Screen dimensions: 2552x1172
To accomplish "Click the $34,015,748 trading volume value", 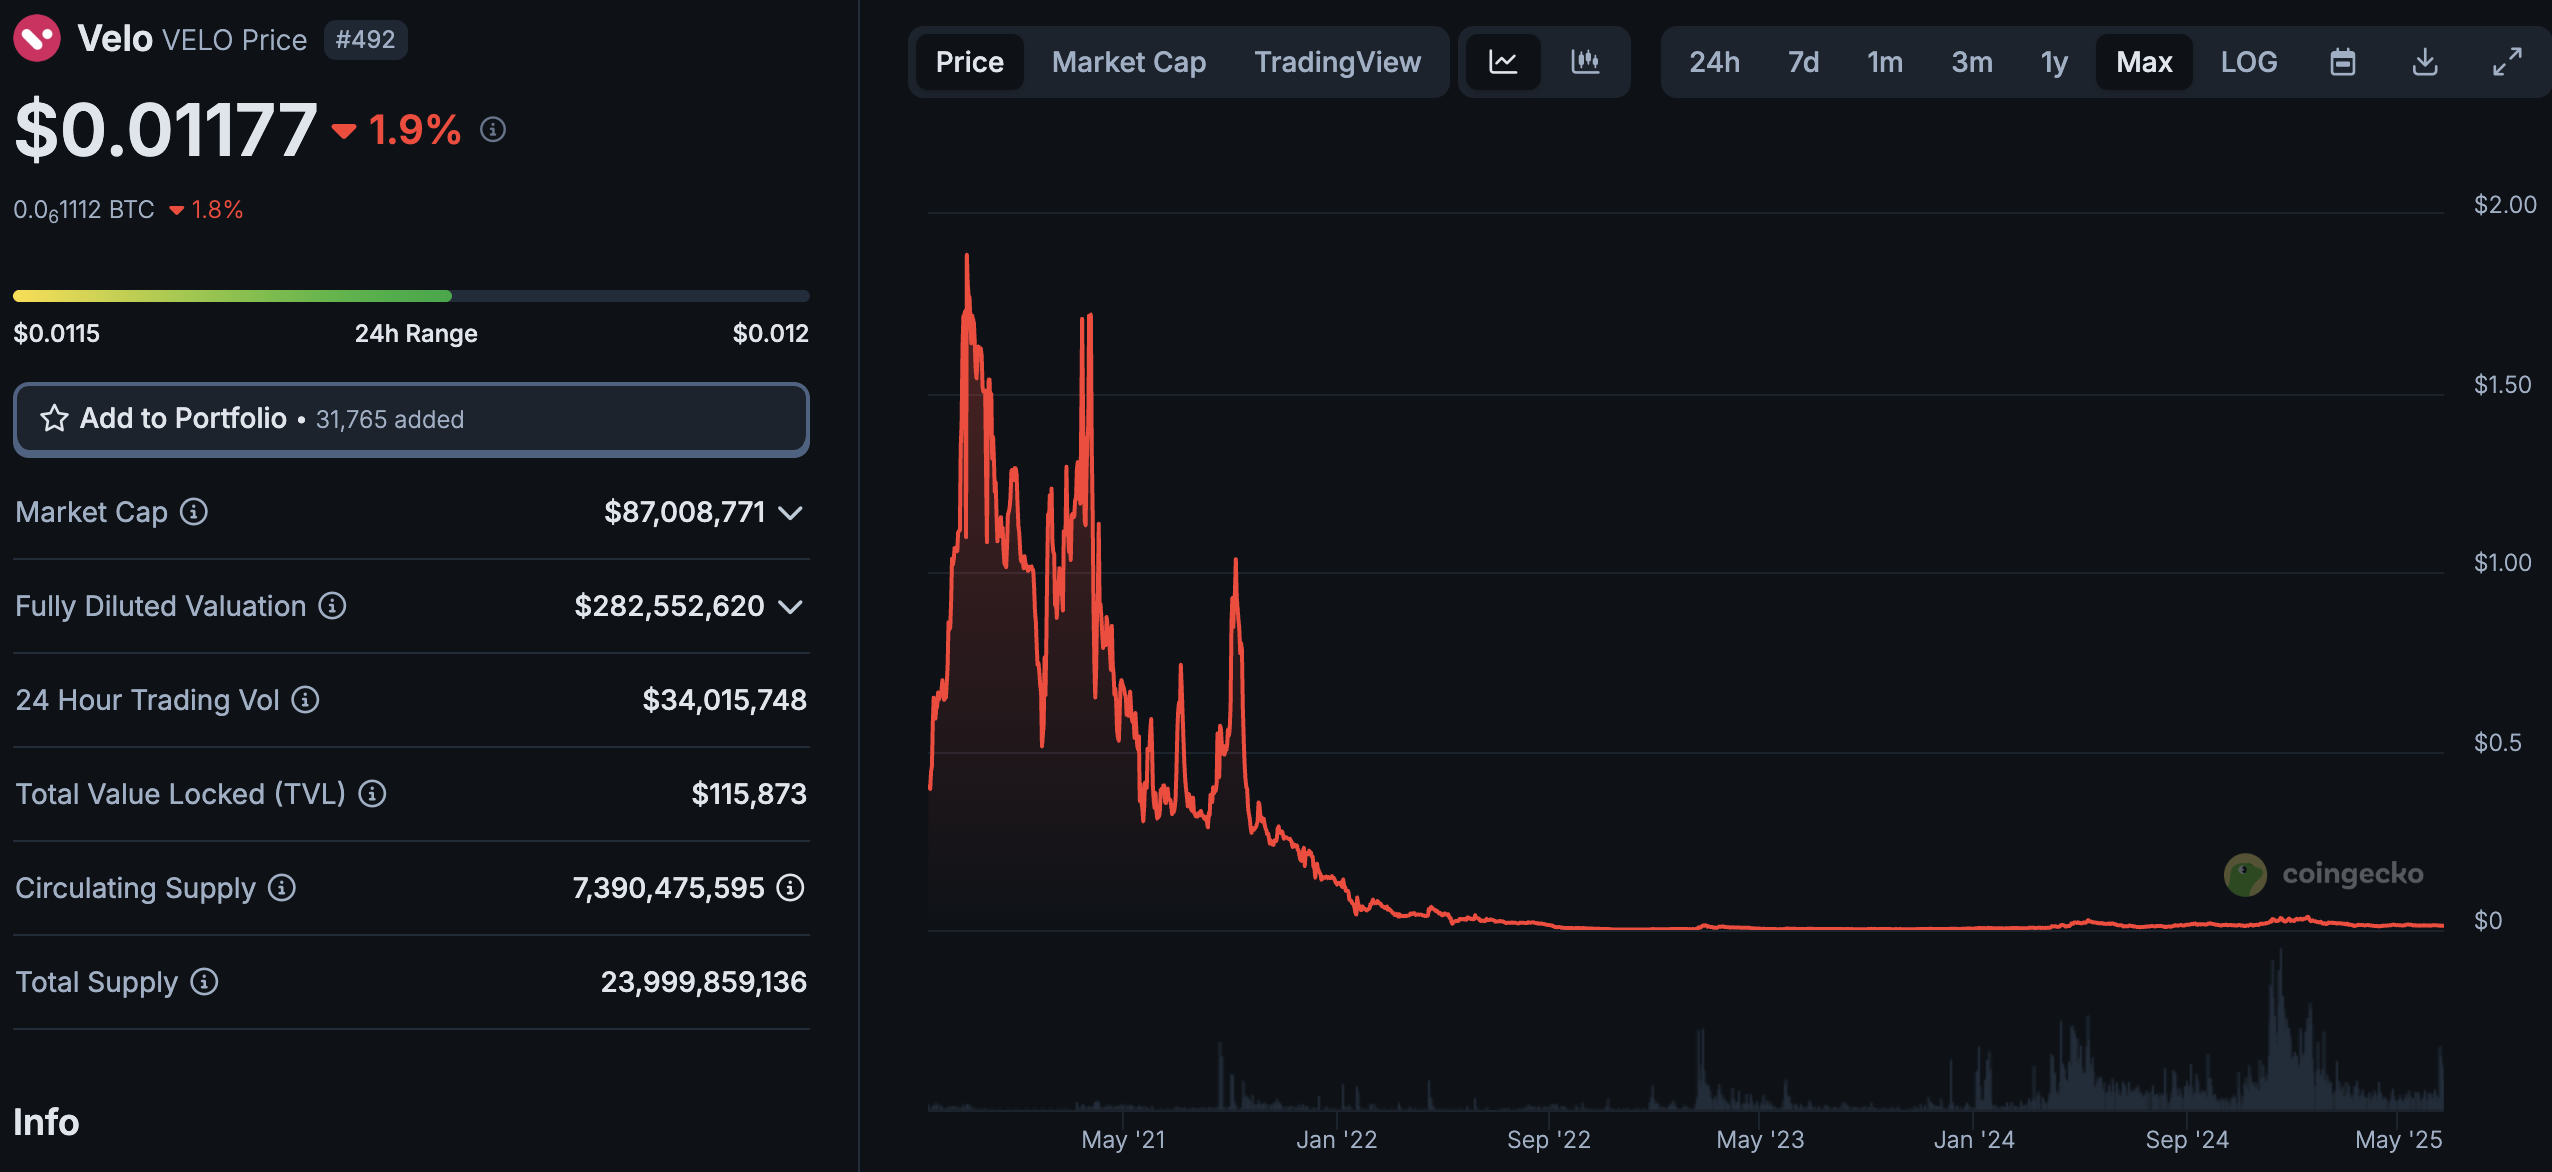I will click(724, 700).
